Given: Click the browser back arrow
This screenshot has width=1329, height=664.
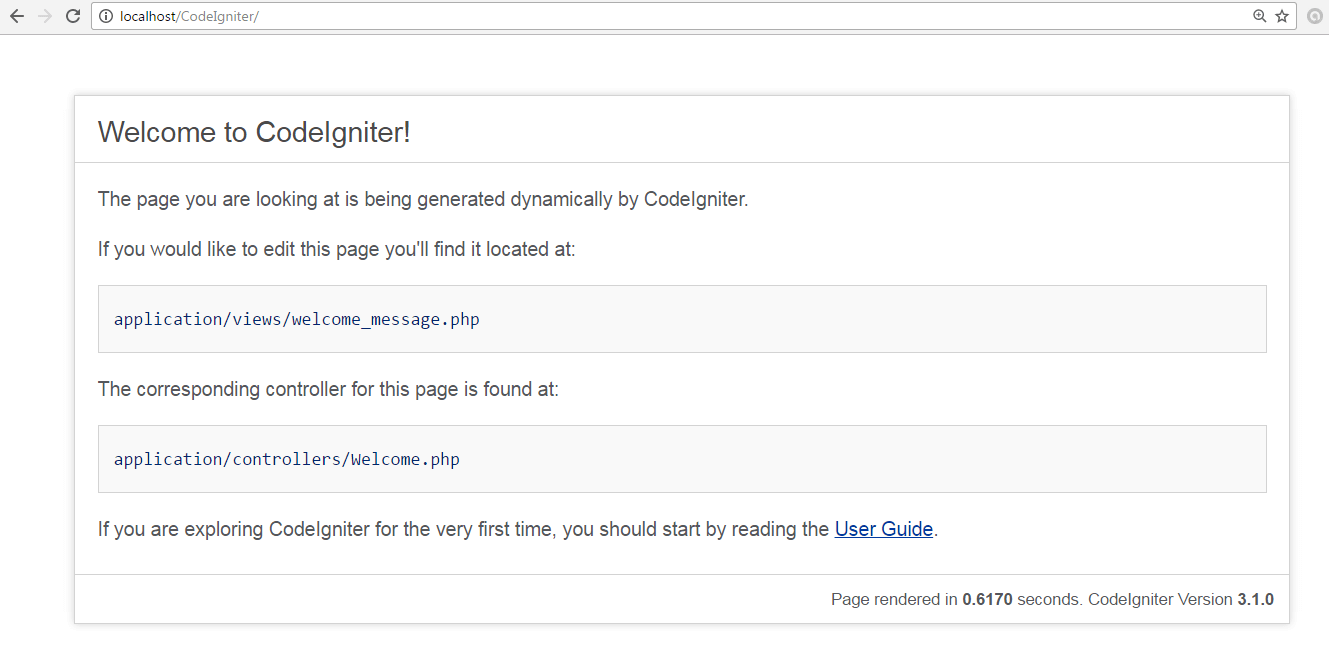Looking at the screenshot, I should pyautogui.click(x=17, y=16).
